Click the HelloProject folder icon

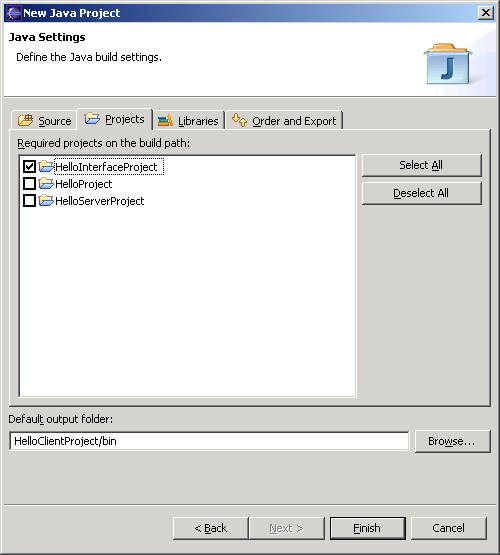point(46,183)
